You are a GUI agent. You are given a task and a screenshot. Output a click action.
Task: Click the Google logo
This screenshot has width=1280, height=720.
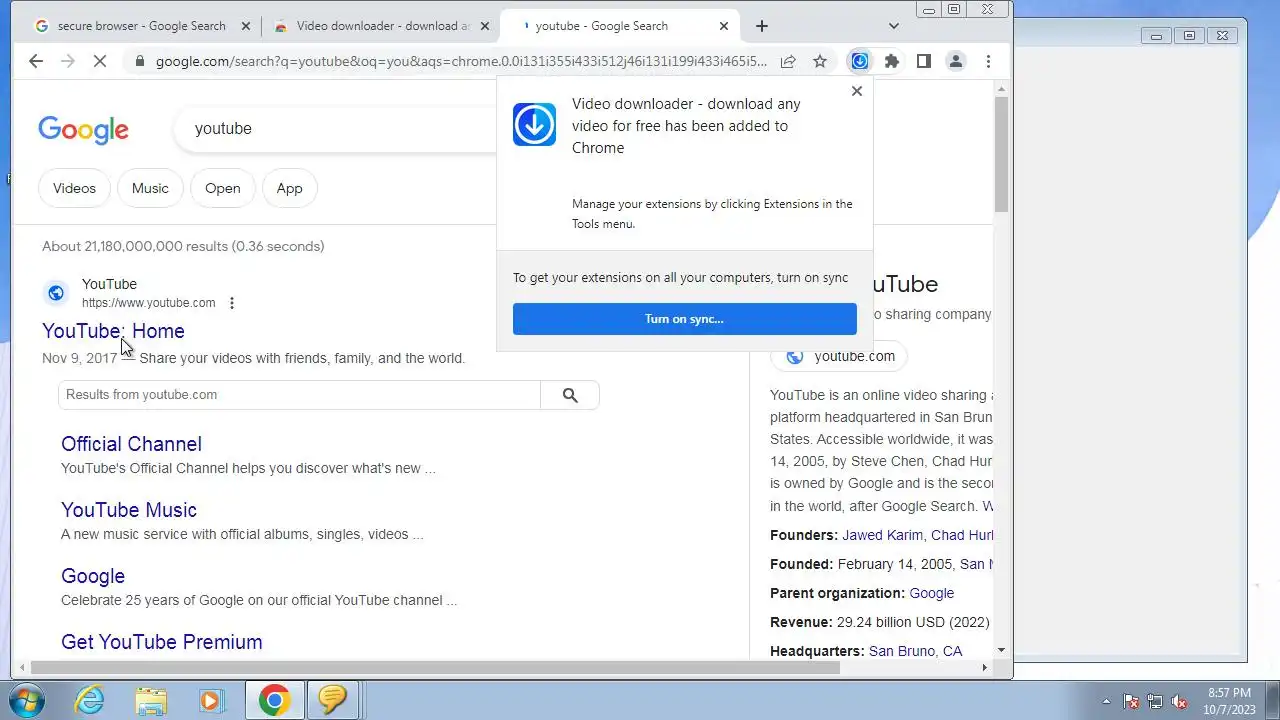pos(83,130)
